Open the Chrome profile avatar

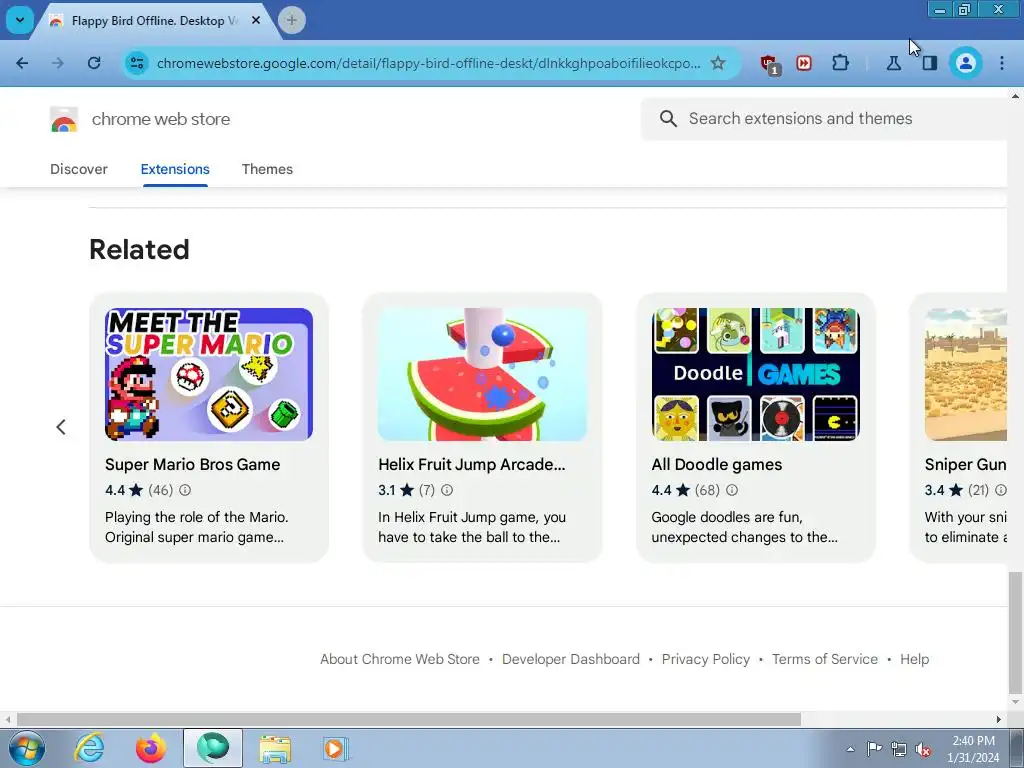pyautogui.click(x=965, y=63)
